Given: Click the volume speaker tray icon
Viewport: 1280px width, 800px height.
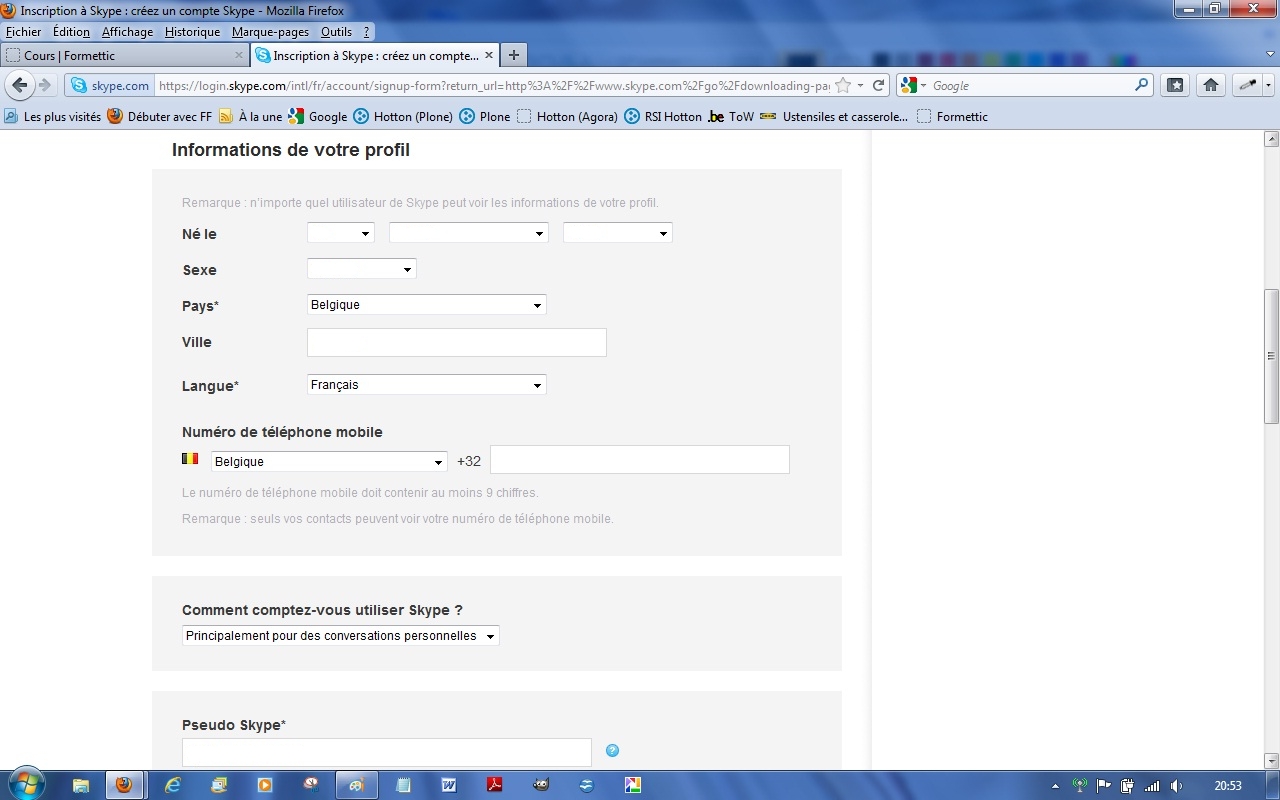Looking at the screenshot, I should pyautogui.click(x=1176, y=786).
